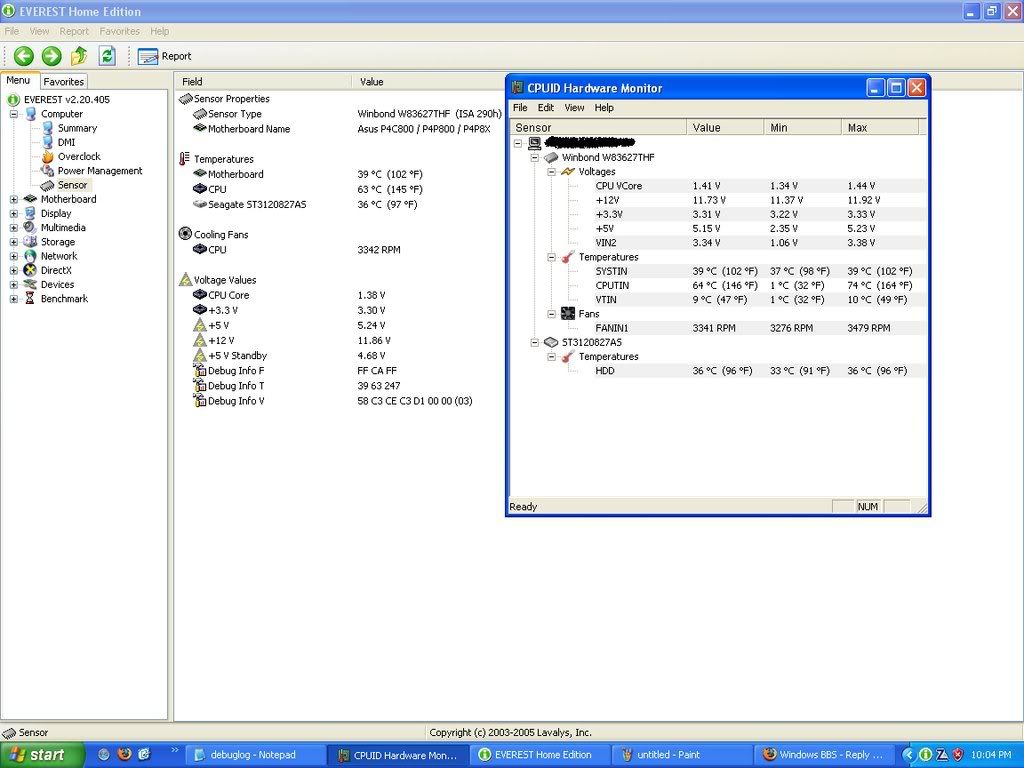Switch to the Favorites tab
This screenshot has height=768, width=1024.
click(63, 82)
